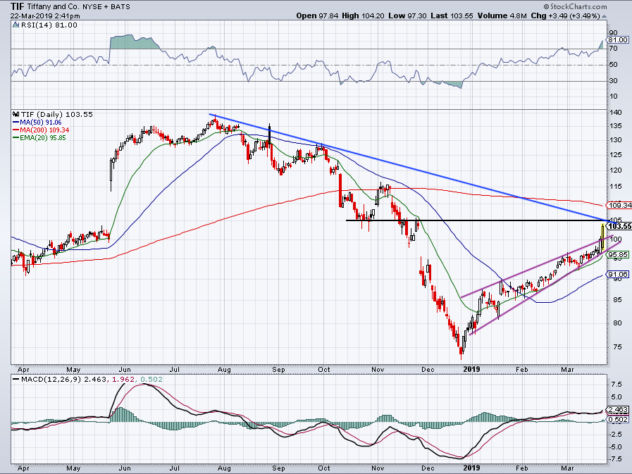Click the 81.00 RSI value tag on right axis
Viewport: 632px width, 474px height.
[x=618, y=40]
